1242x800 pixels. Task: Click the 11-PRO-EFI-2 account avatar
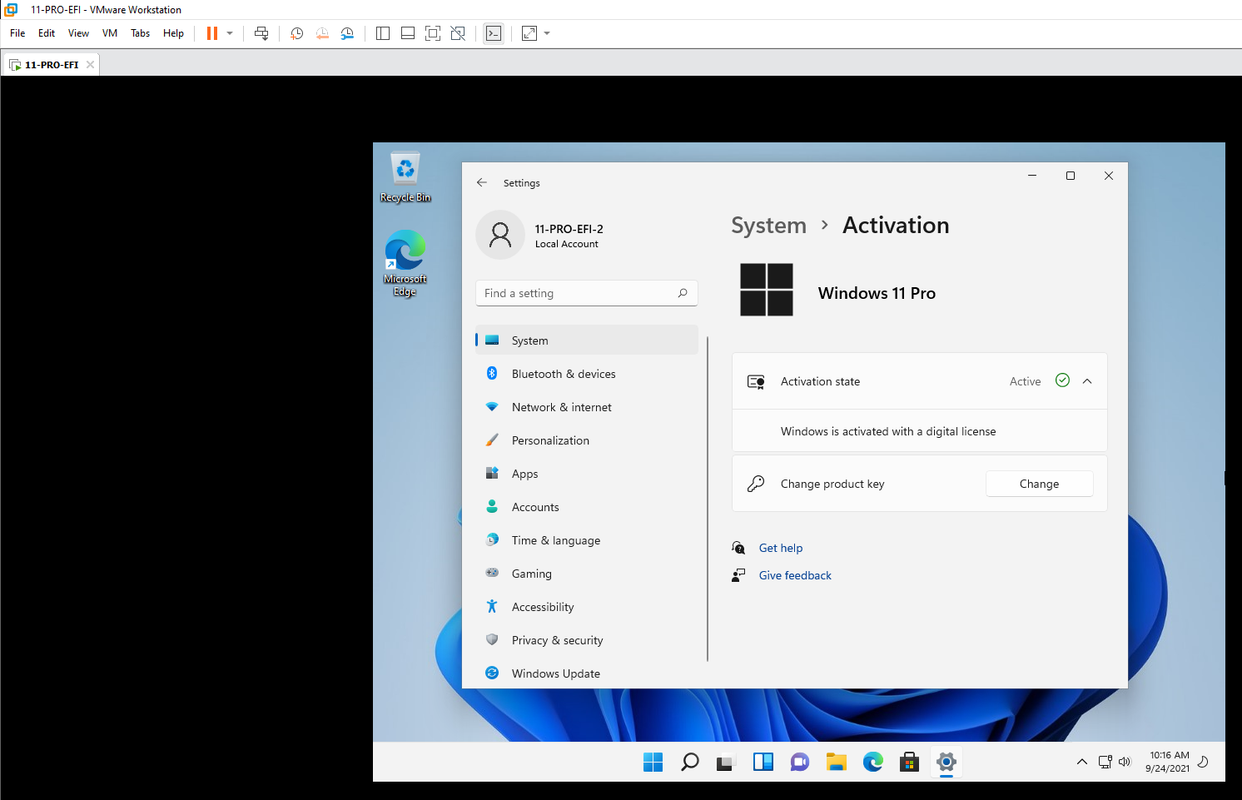(x=500, y=235)
